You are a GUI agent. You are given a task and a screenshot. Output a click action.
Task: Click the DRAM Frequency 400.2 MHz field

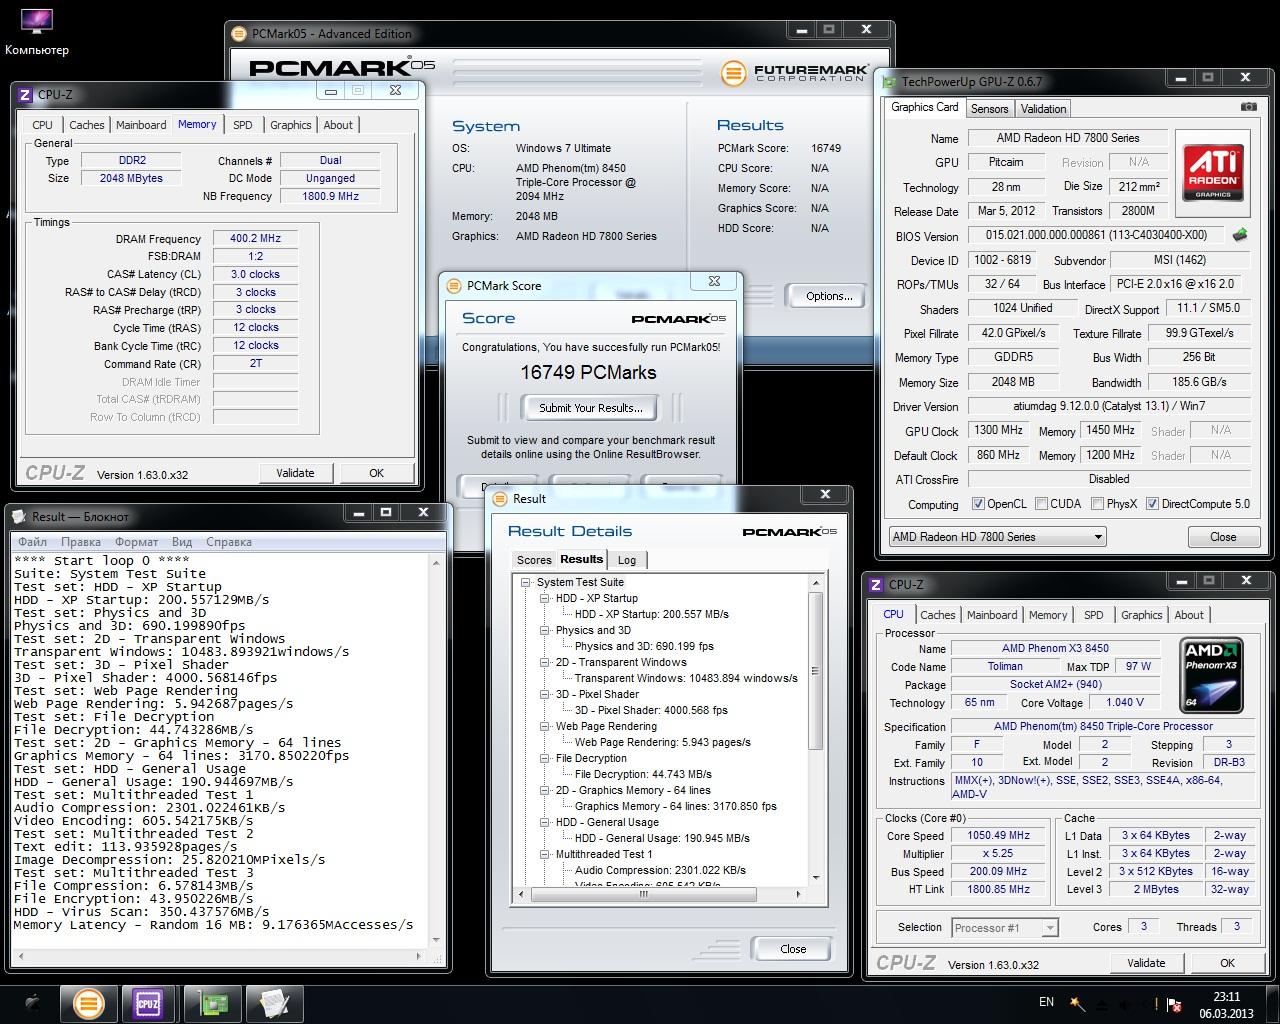click(255, 239)
